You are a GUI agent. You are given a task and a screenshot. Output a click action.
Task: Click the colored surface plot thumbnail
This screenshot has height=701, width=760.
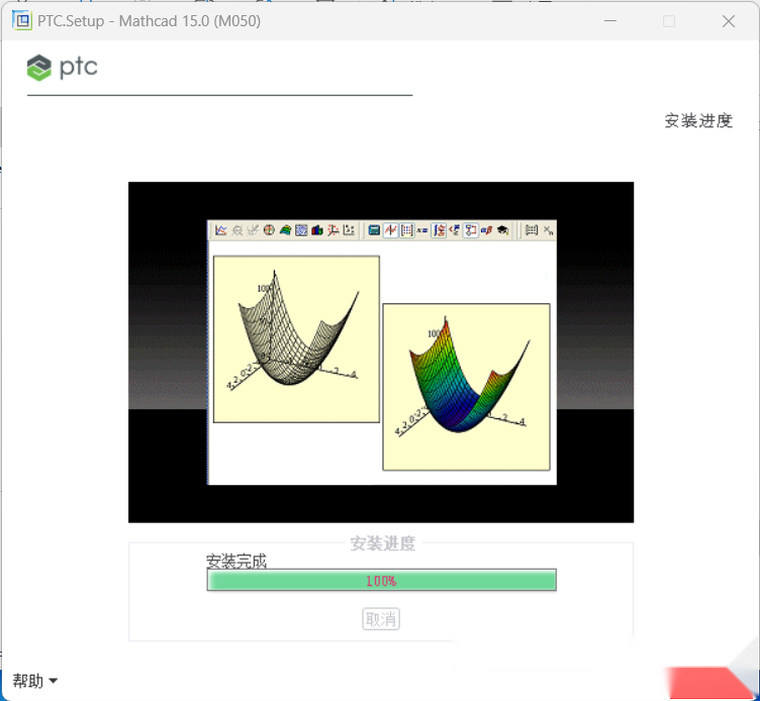pyautogui.click(x=466, y=386)
